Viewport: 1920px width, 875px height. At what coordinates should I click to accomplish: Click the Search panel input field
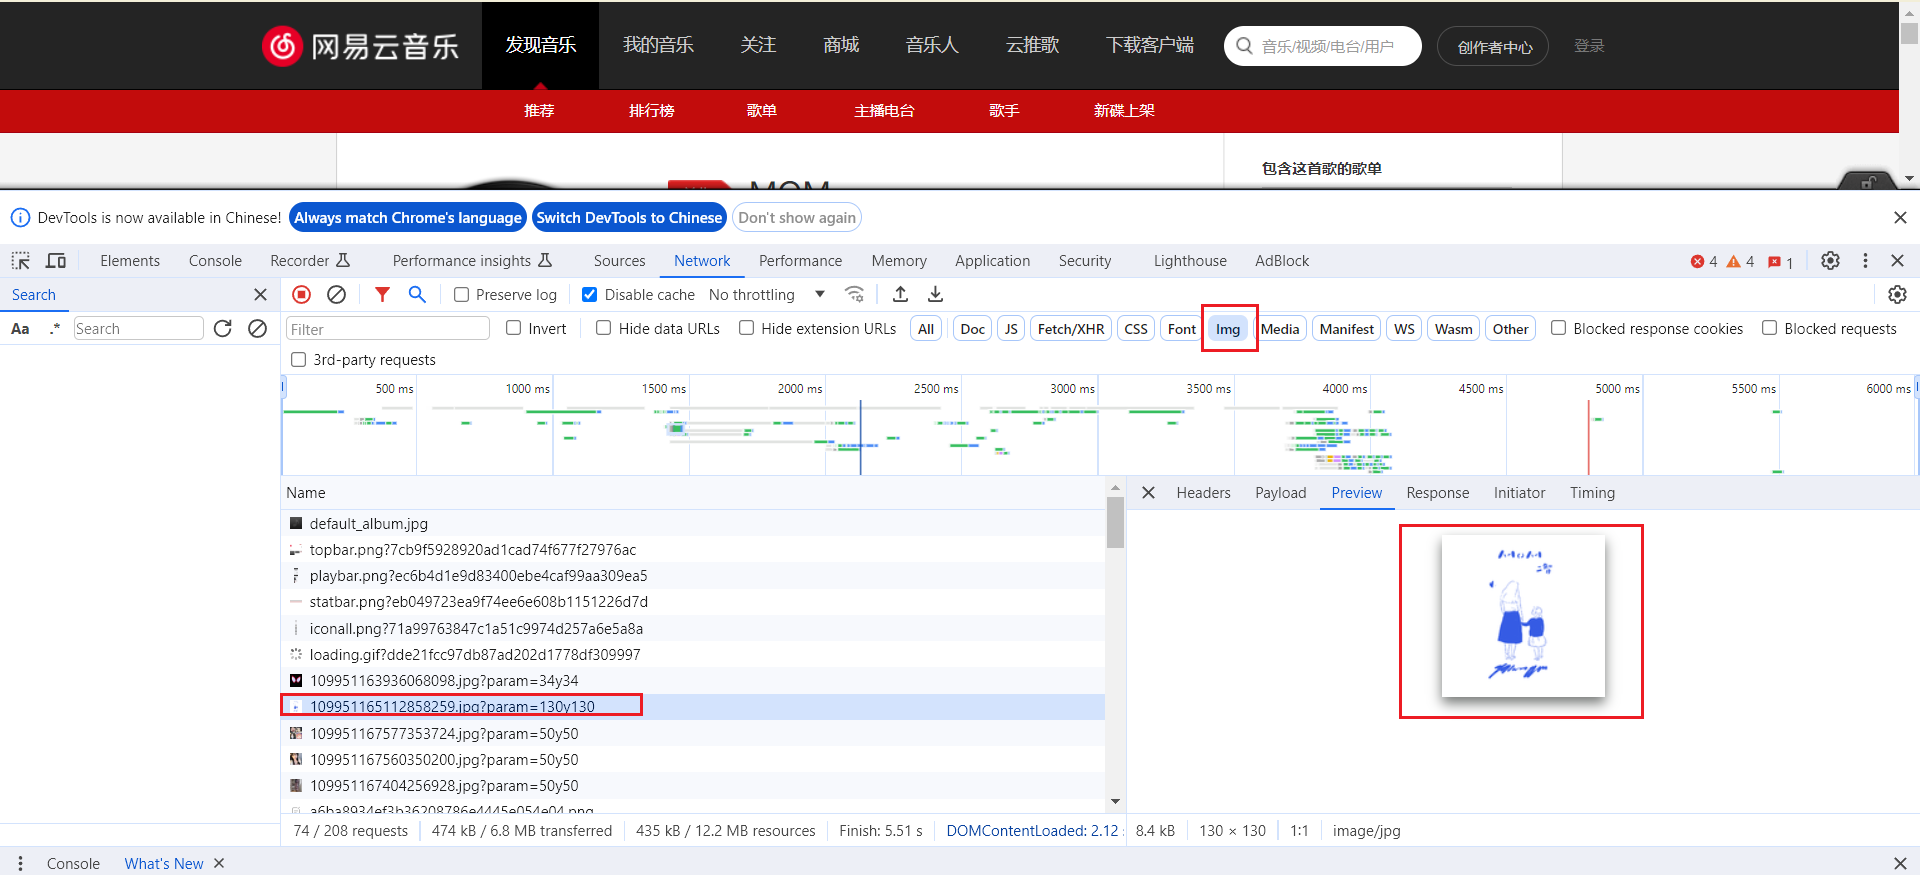(139, 329)
